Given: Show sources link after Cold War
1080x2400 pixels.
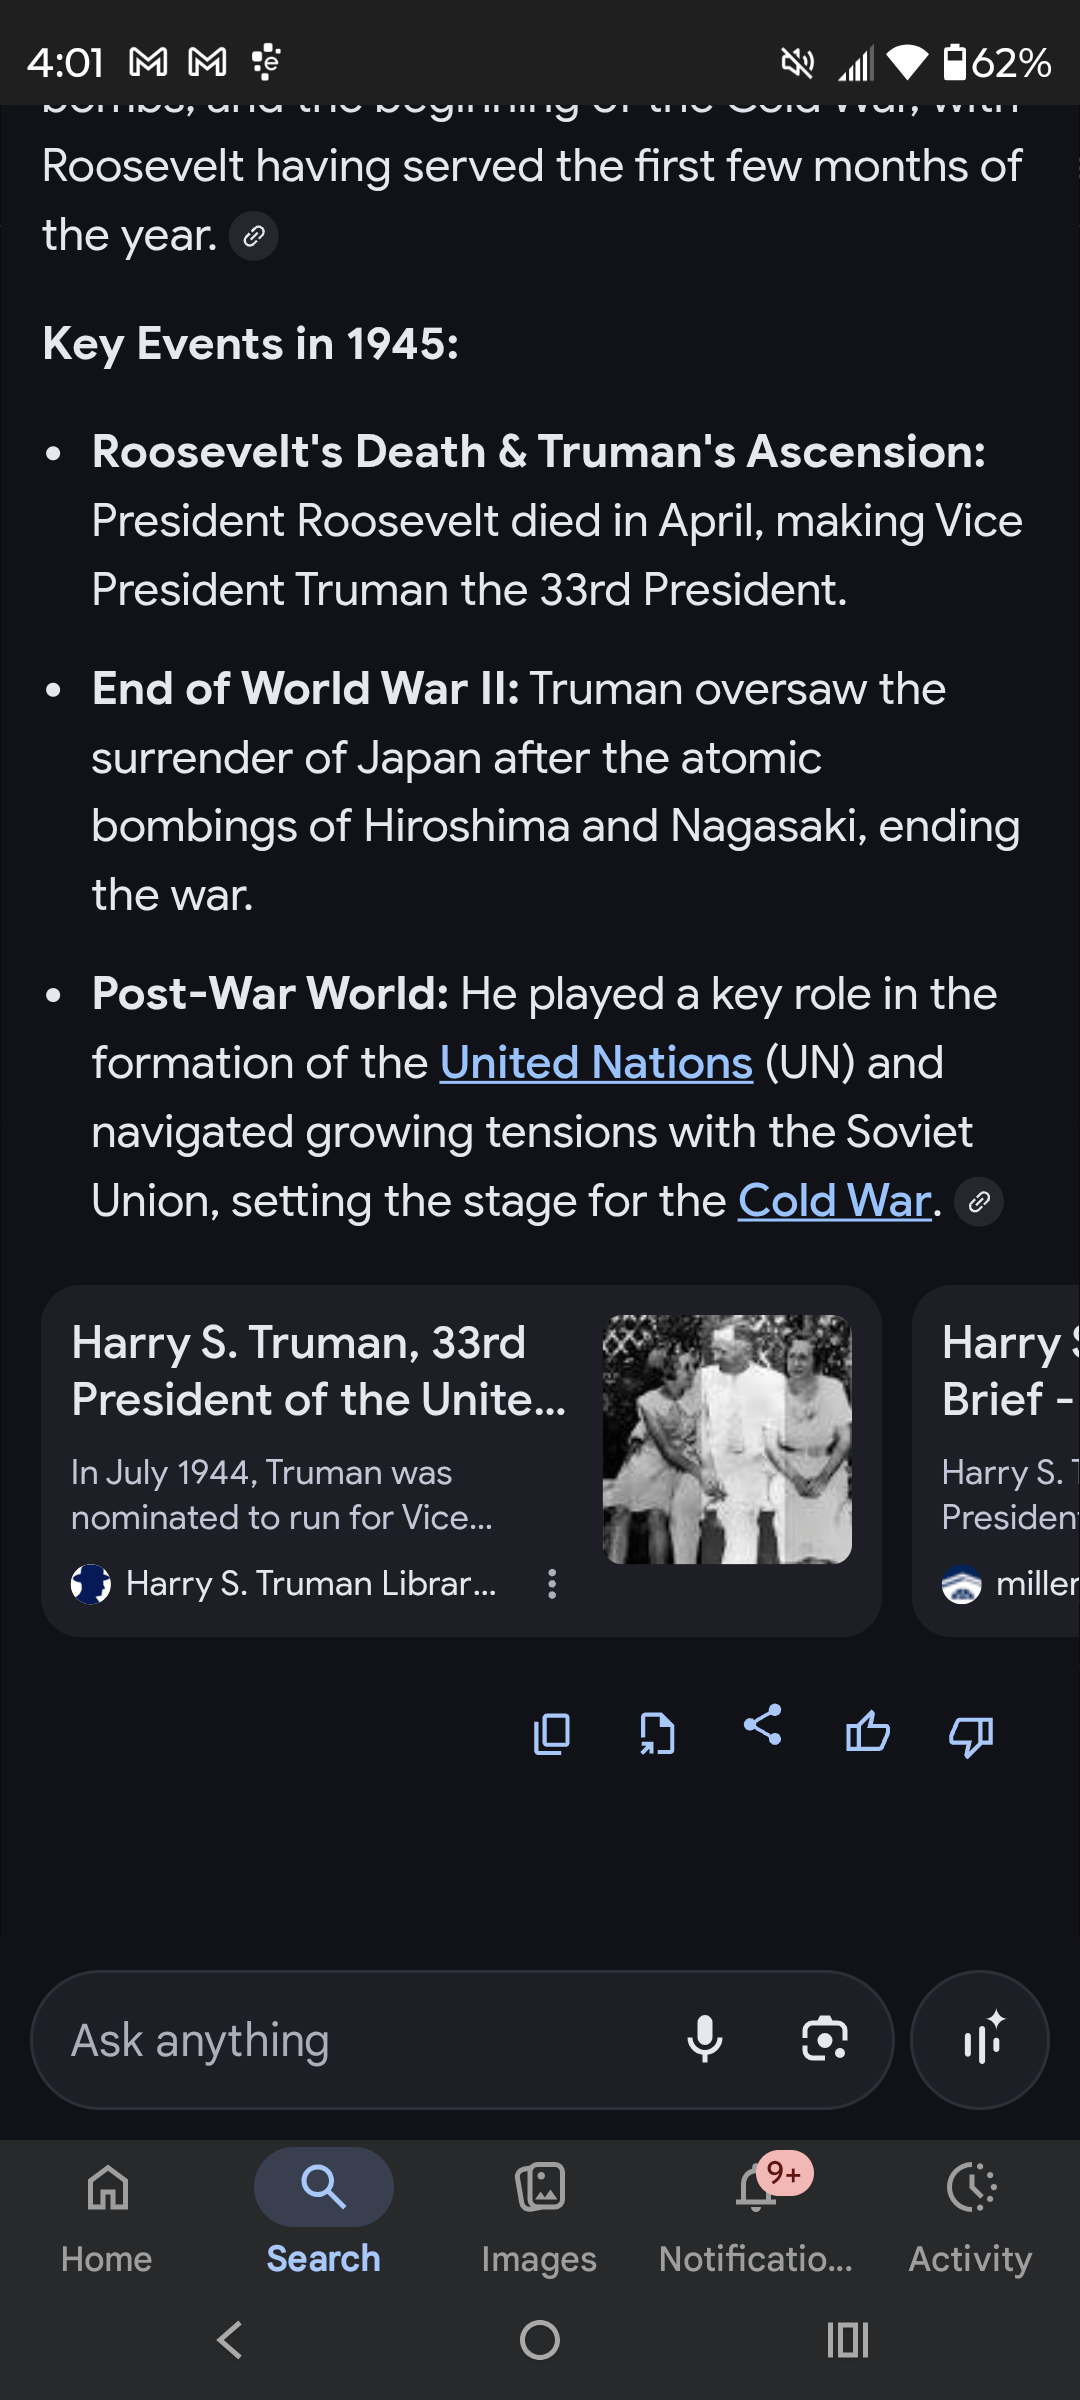Looking at the screenshot, I should [x=979, y=1202].
